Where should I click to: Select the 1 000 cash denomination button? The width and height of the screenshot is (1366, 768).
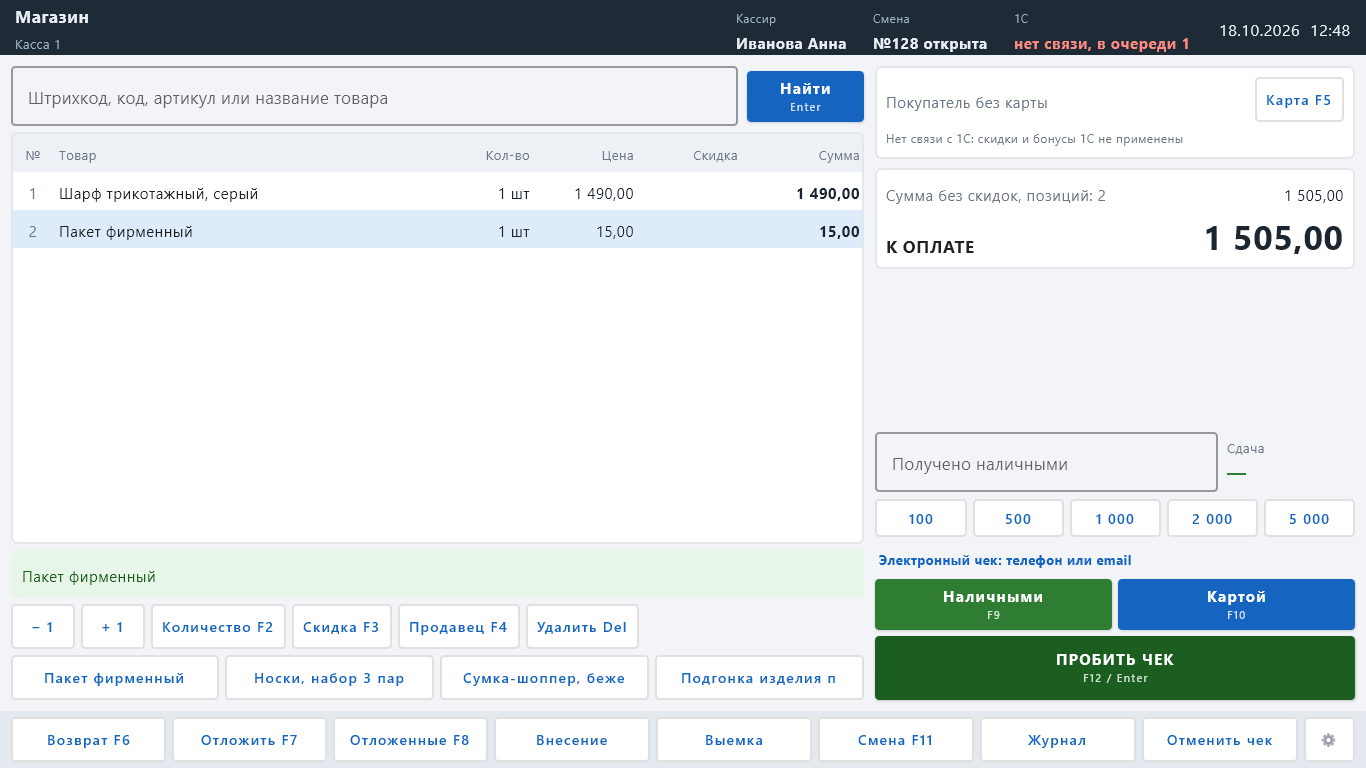[x=1115, y=519]
